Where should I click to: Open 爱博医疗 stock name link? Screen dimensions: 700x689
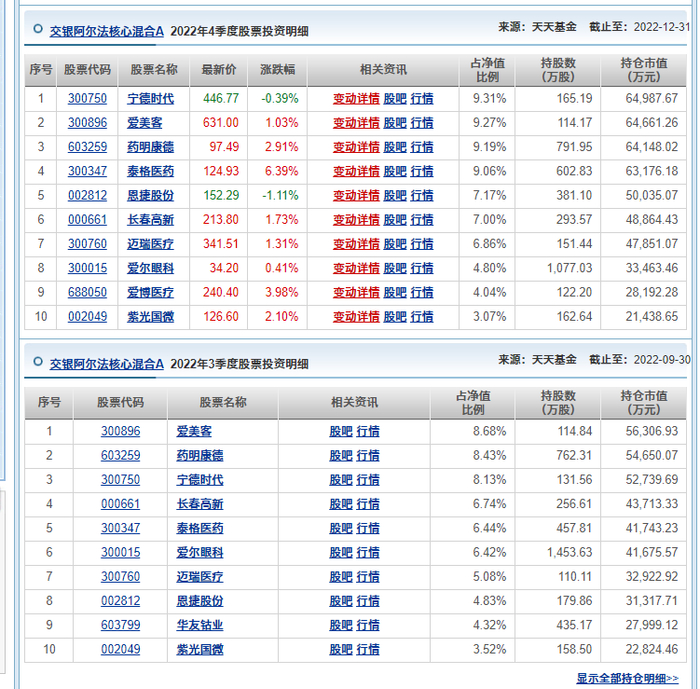pos(150,292)
